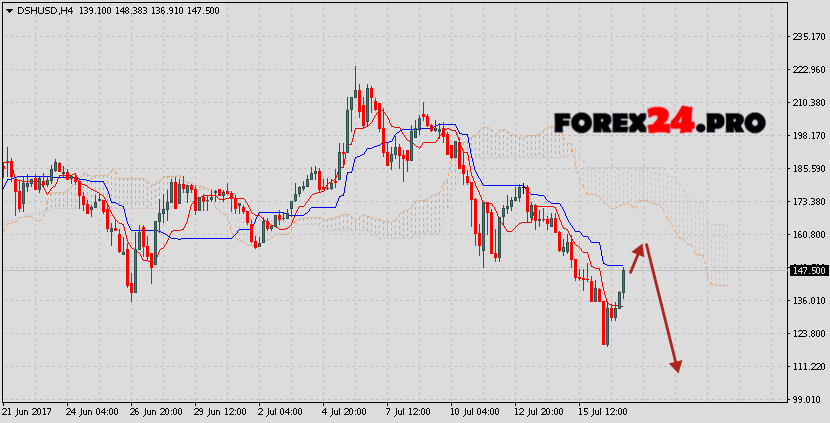The width and height of the screenshot is (830, 423).
Task: Open the FOREX24.PRO watermark logo
Action: [x=659, y=123]
